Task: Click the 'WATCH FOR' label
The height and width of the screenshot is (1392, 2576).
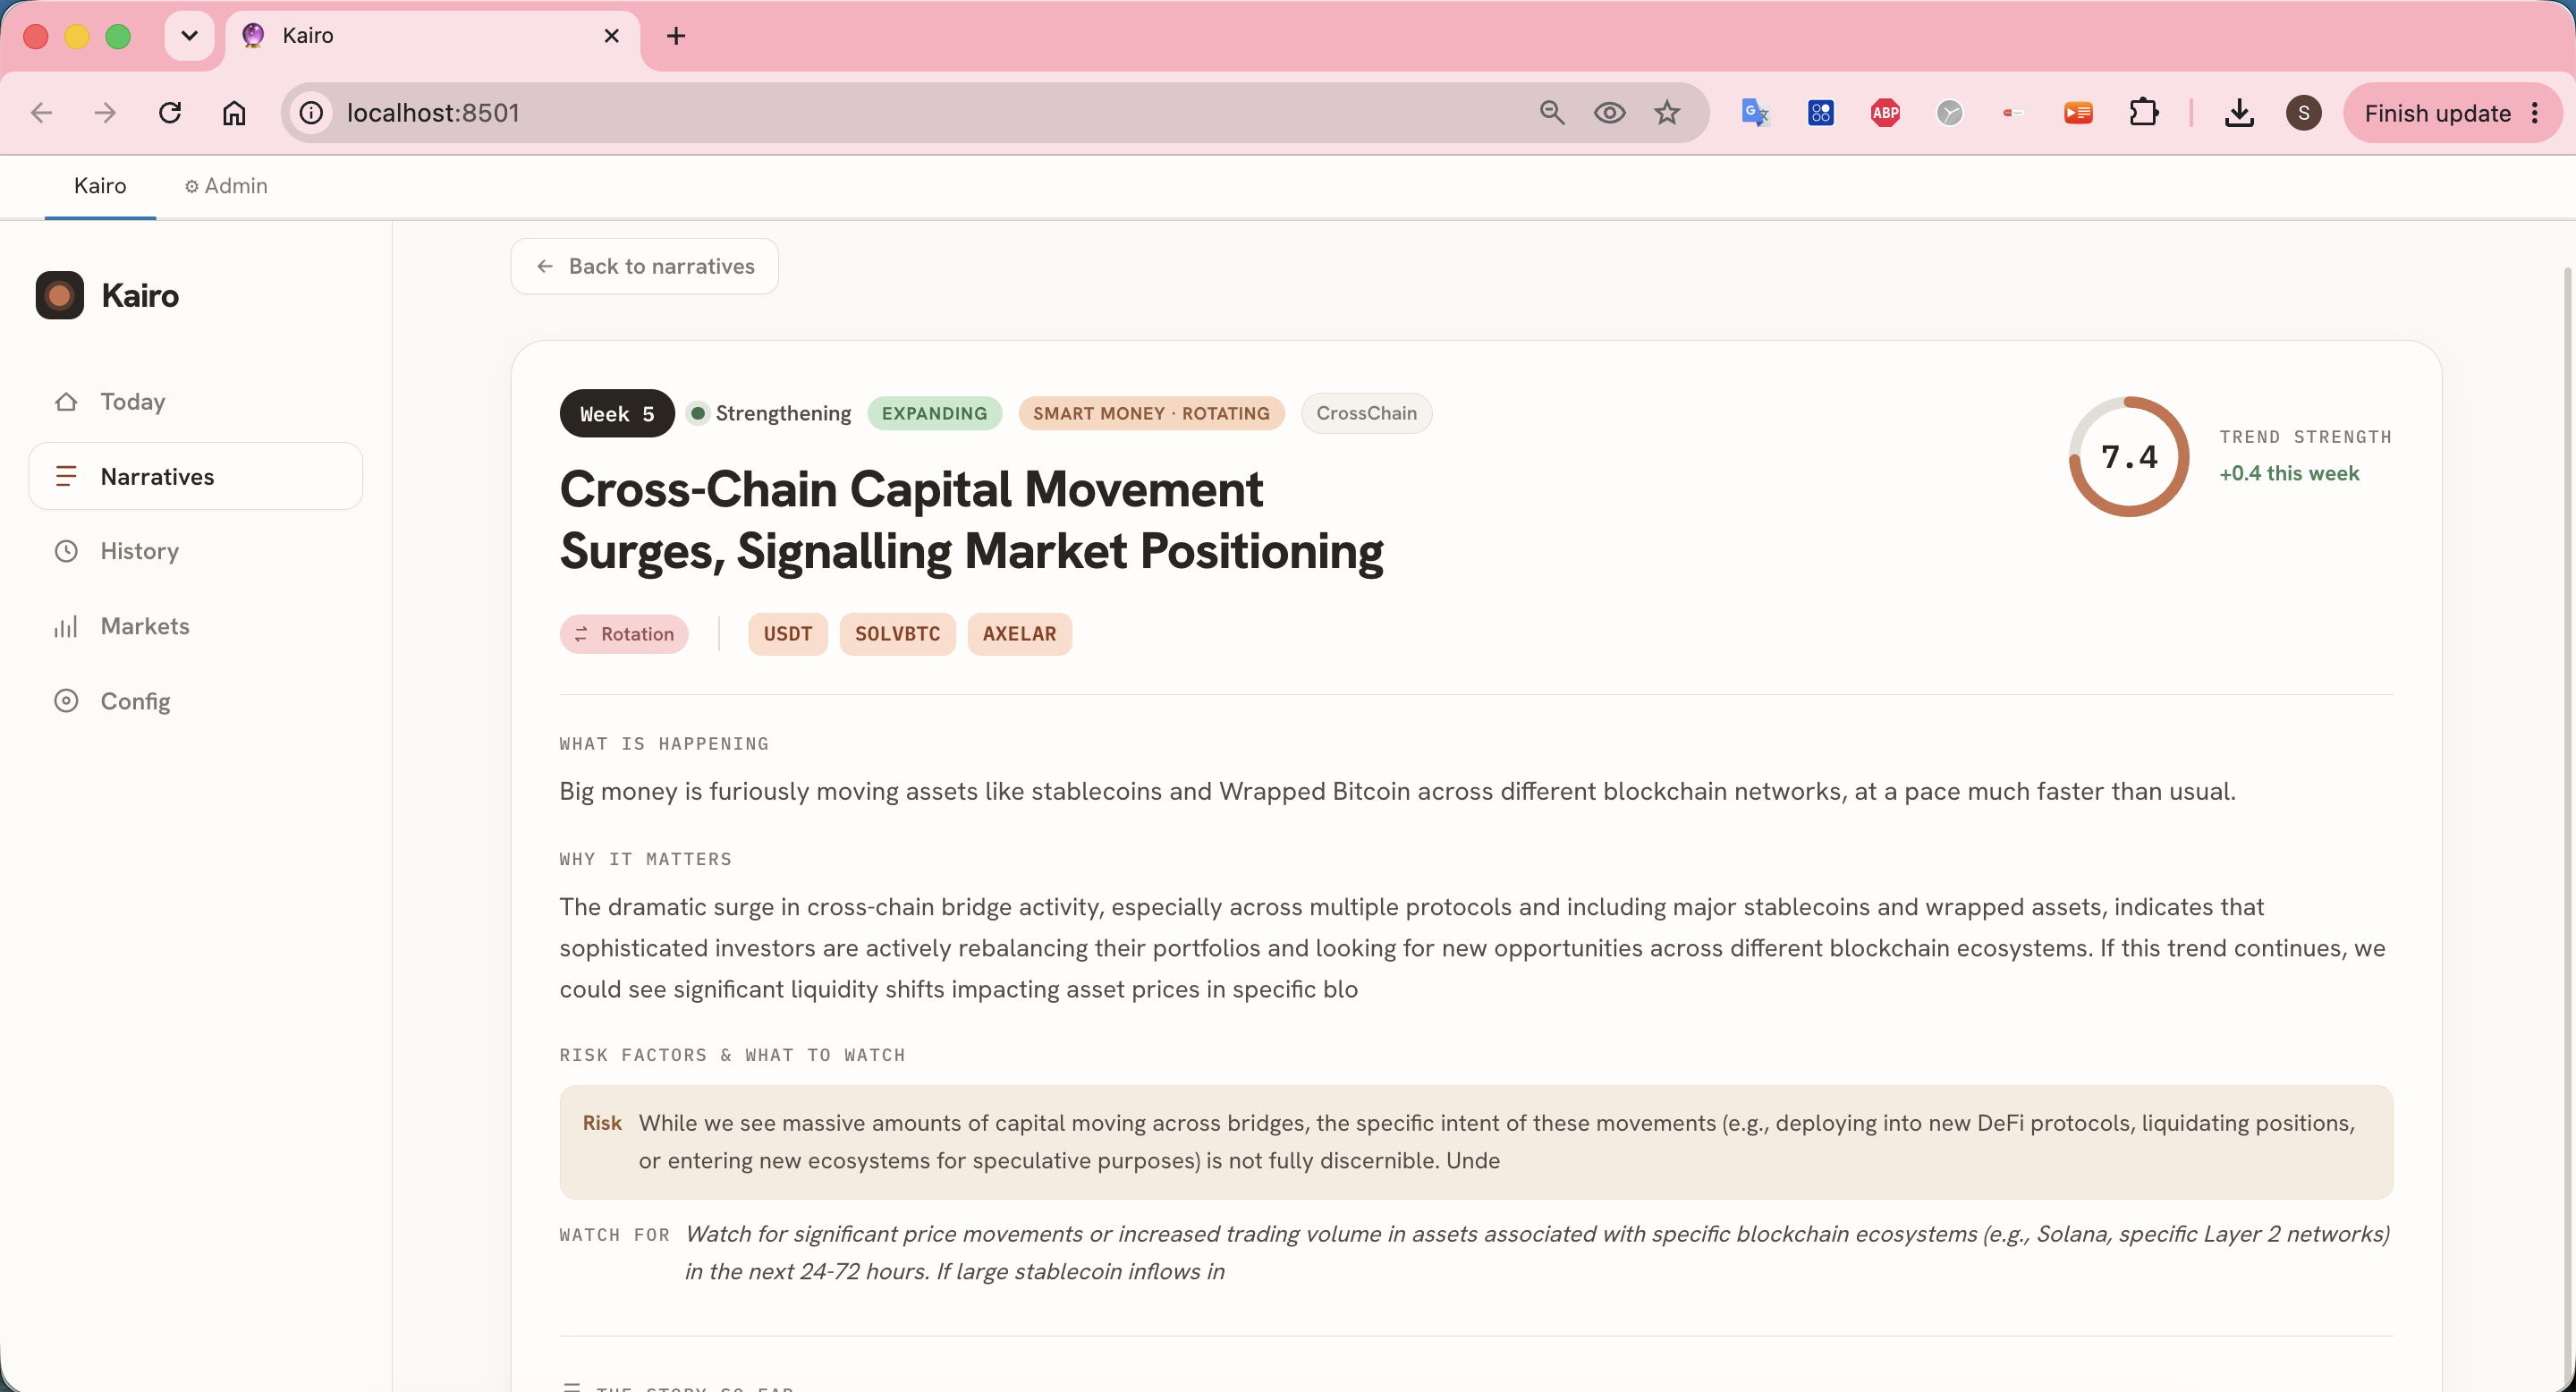Action: (615, 1235)
